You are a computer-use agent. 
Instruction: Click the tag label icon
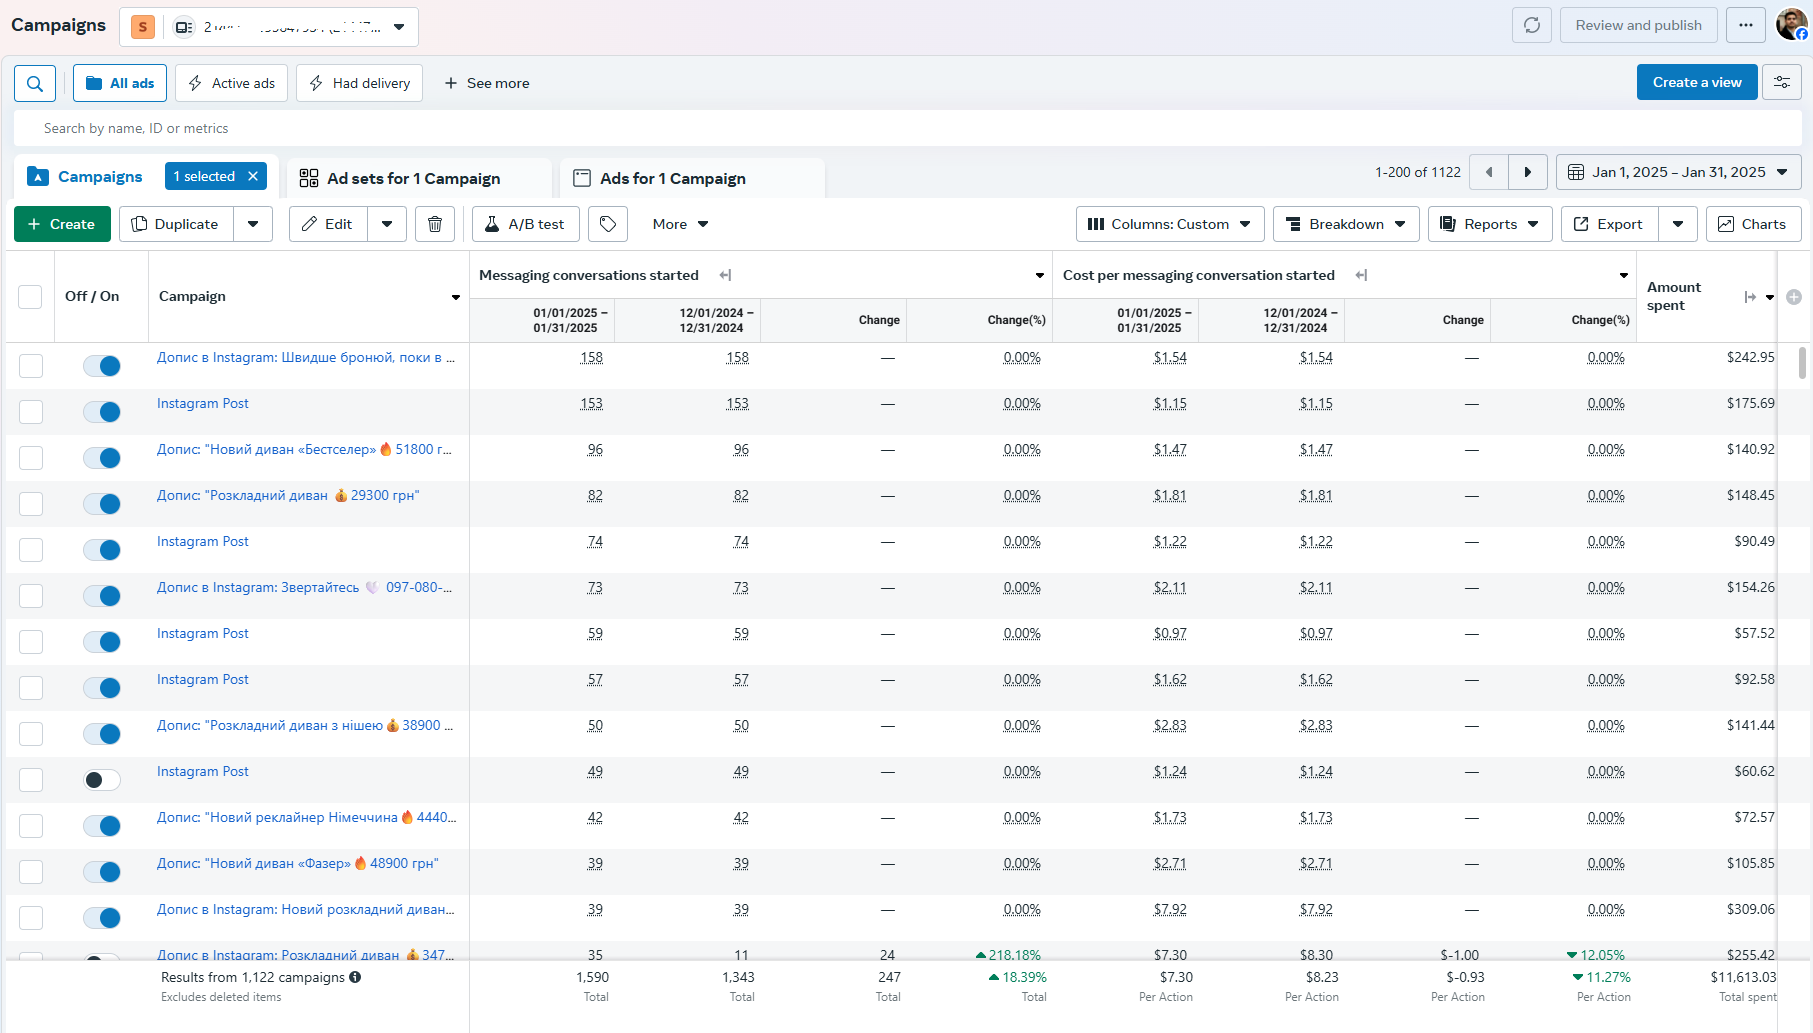(608, 224)
